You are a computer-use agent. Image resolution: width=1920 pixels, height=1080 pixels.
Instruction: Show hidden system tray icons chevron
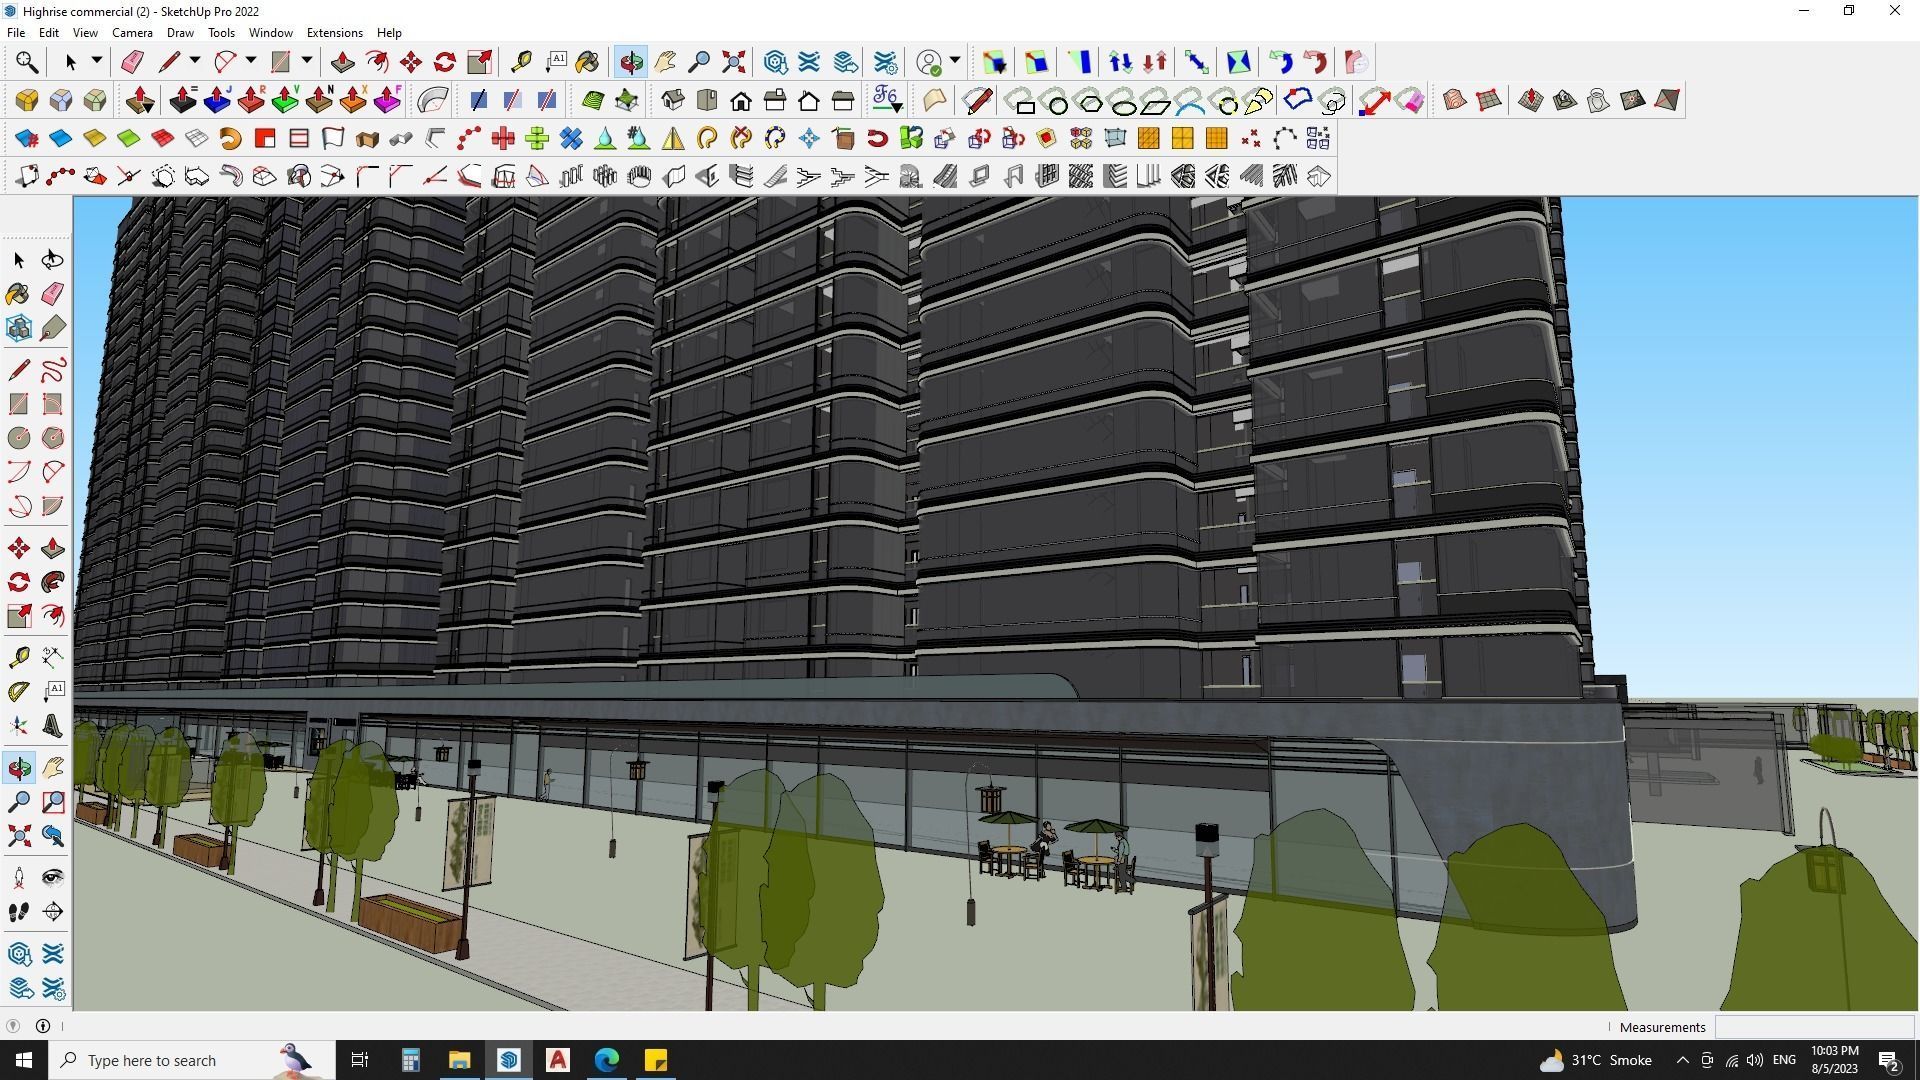coord(1682,1060)
